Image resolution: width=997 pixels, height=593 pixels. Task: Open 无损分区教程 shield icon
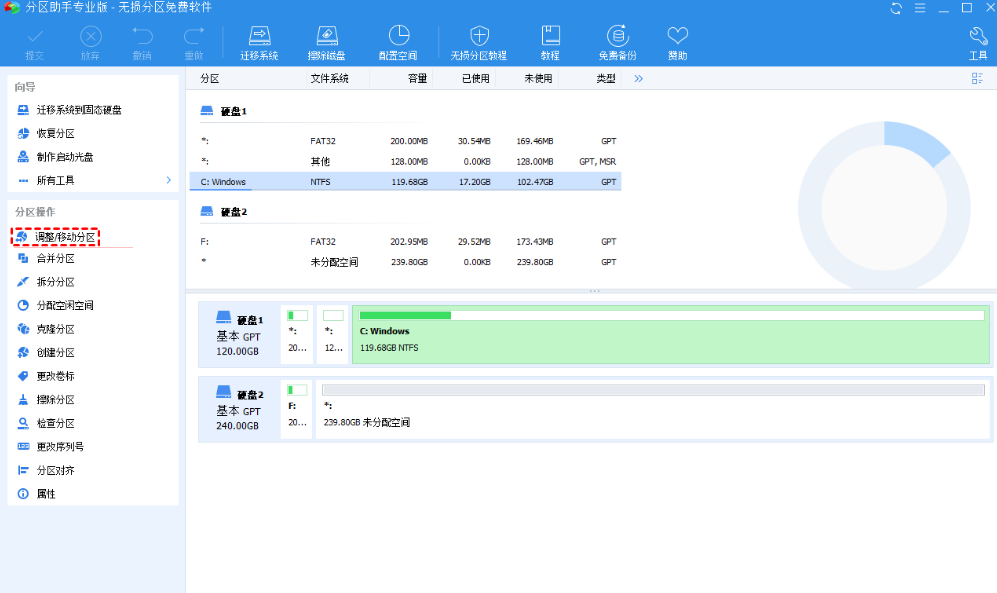pyautogui.click(x=478, y=43)
